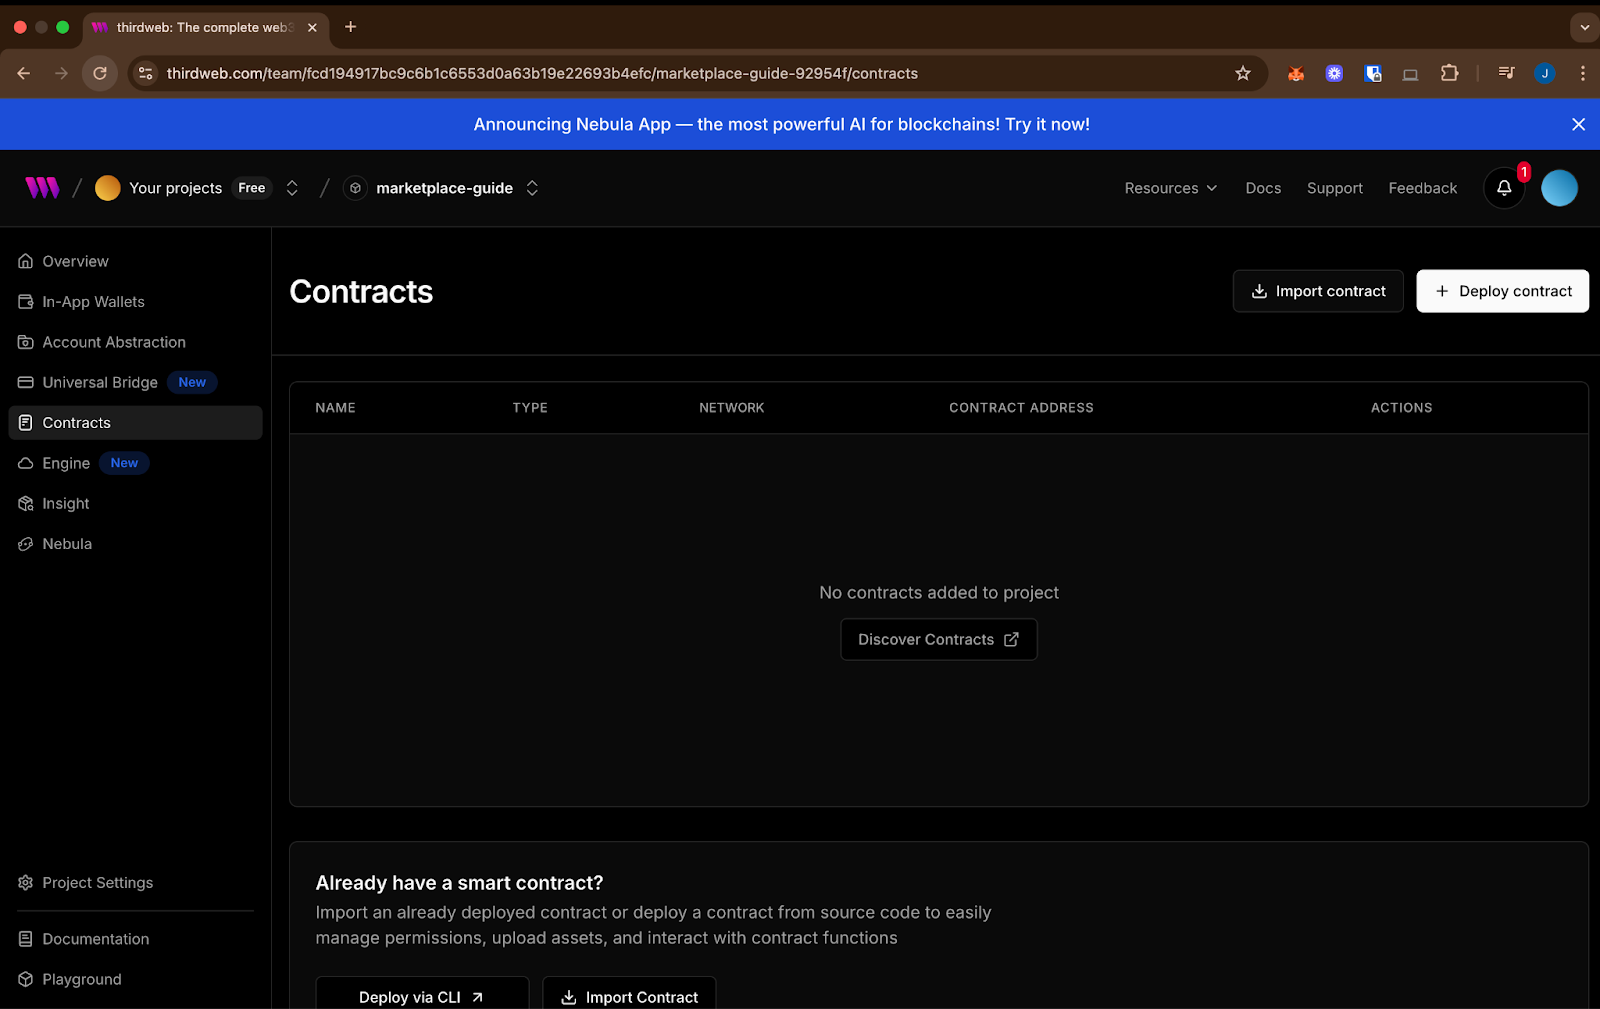The width and height of the screenshot is (1600, 1009).
Task: Open the Resources dropdown menu
Action: pyautogui.click(x=1169, y=188)
